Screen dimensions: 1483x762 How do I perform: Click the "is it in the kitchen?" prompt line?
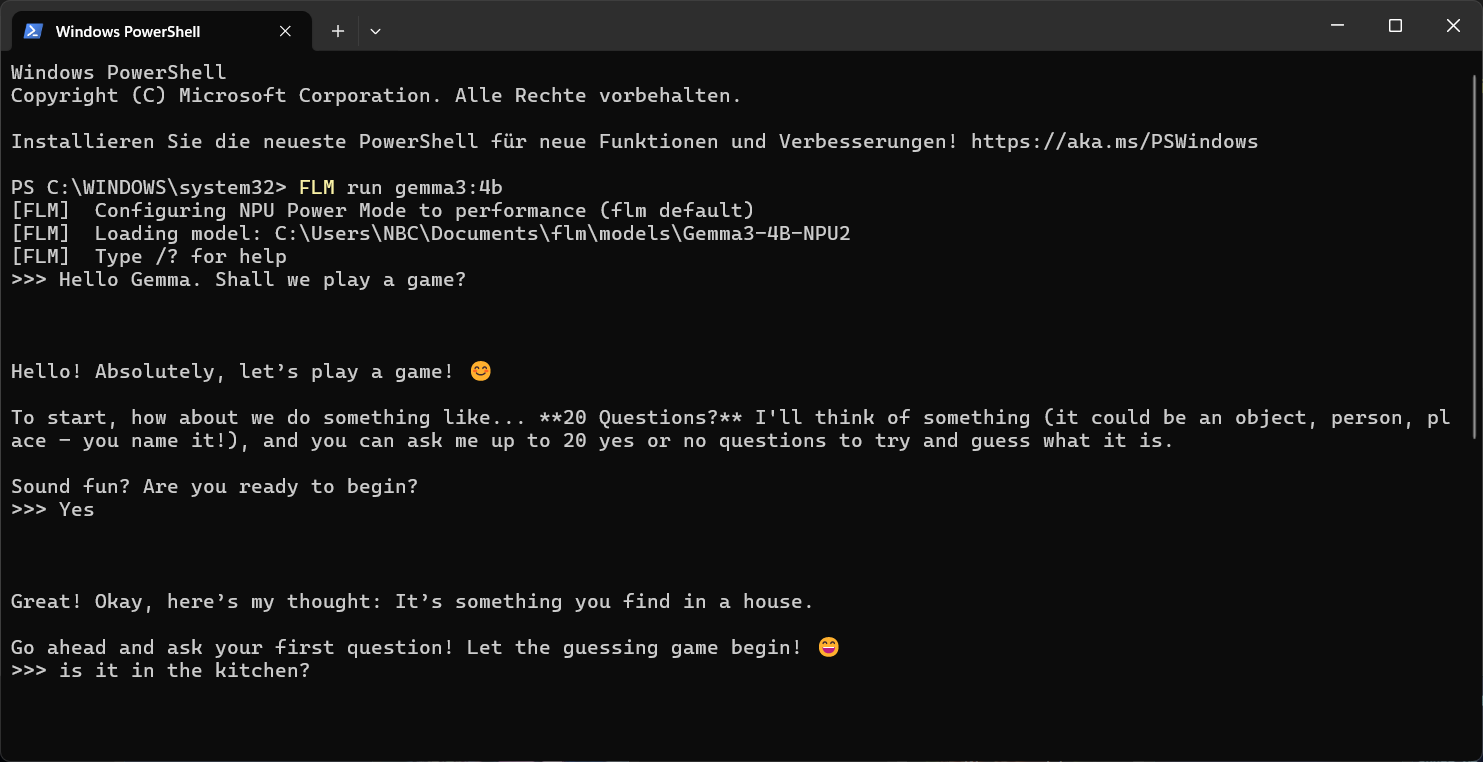[184, 671]
